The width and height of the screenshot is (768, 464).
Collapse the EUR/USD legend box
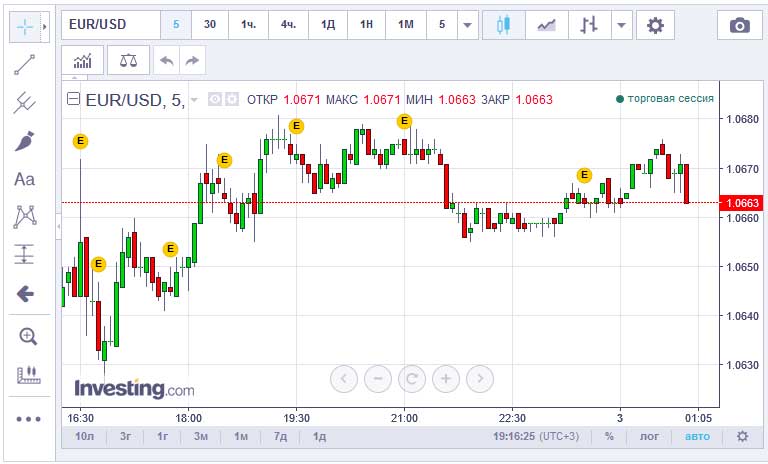[73, 99]
